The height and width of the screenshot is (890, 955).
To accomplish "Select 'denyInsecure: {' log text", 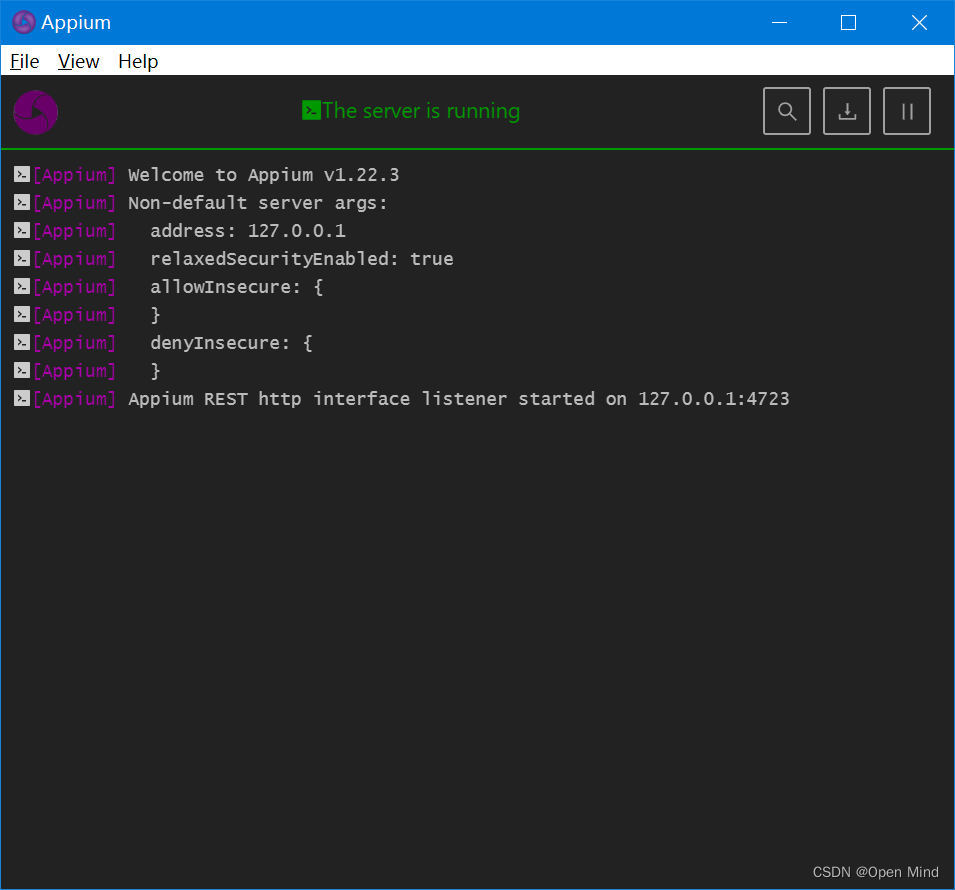I will [x=231, y=343].
